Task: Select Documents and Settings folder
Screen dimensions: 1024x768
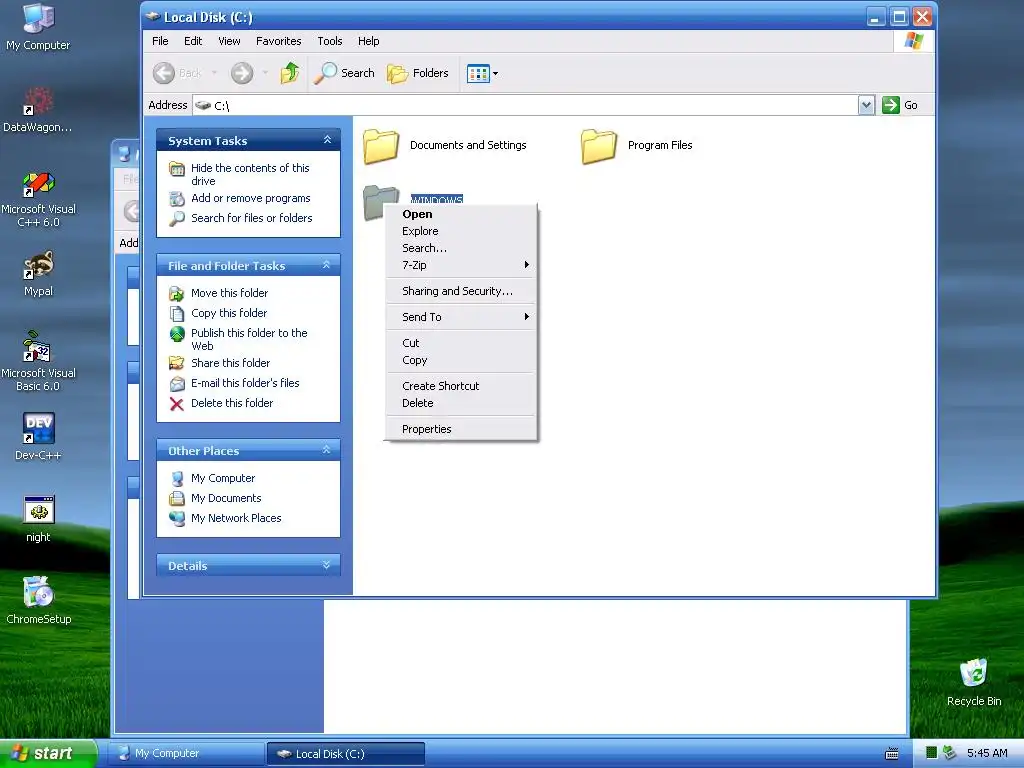Action: (x=445, y=146)
